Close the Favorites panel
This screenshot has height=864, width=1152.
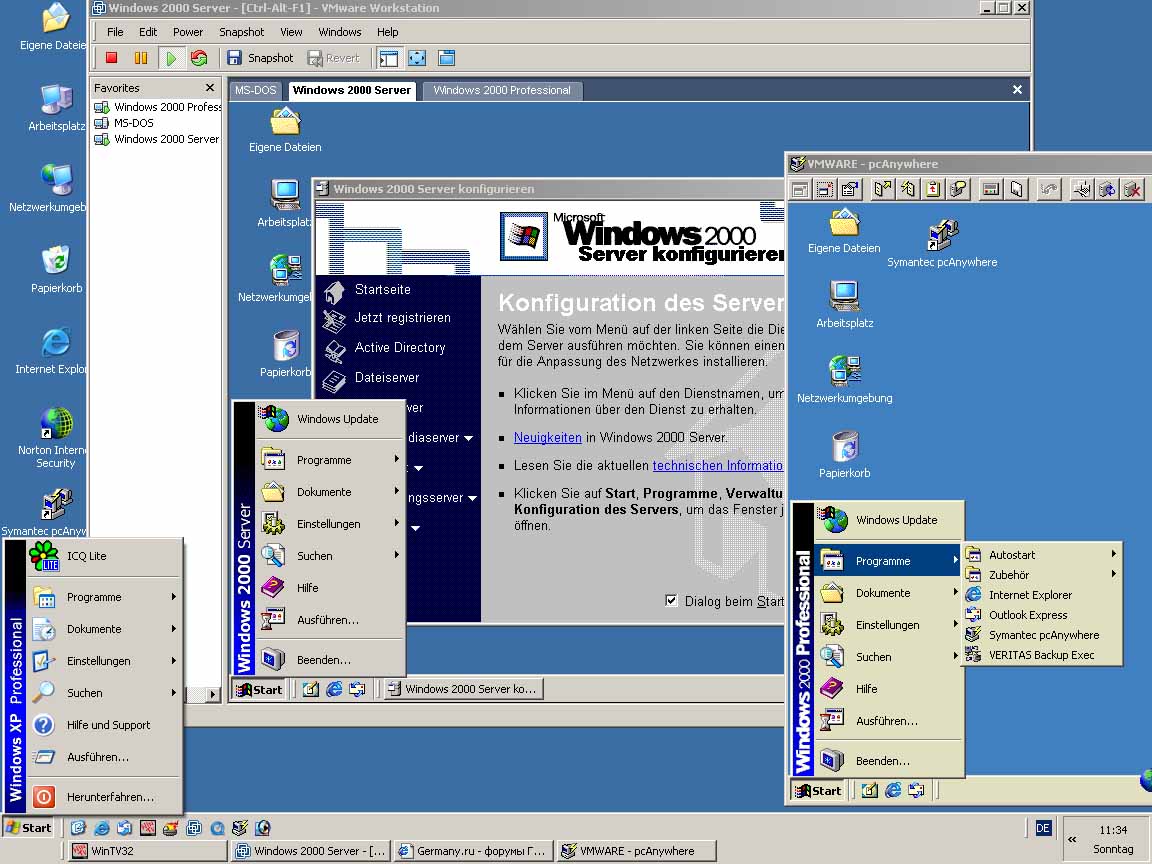[209, 87]
